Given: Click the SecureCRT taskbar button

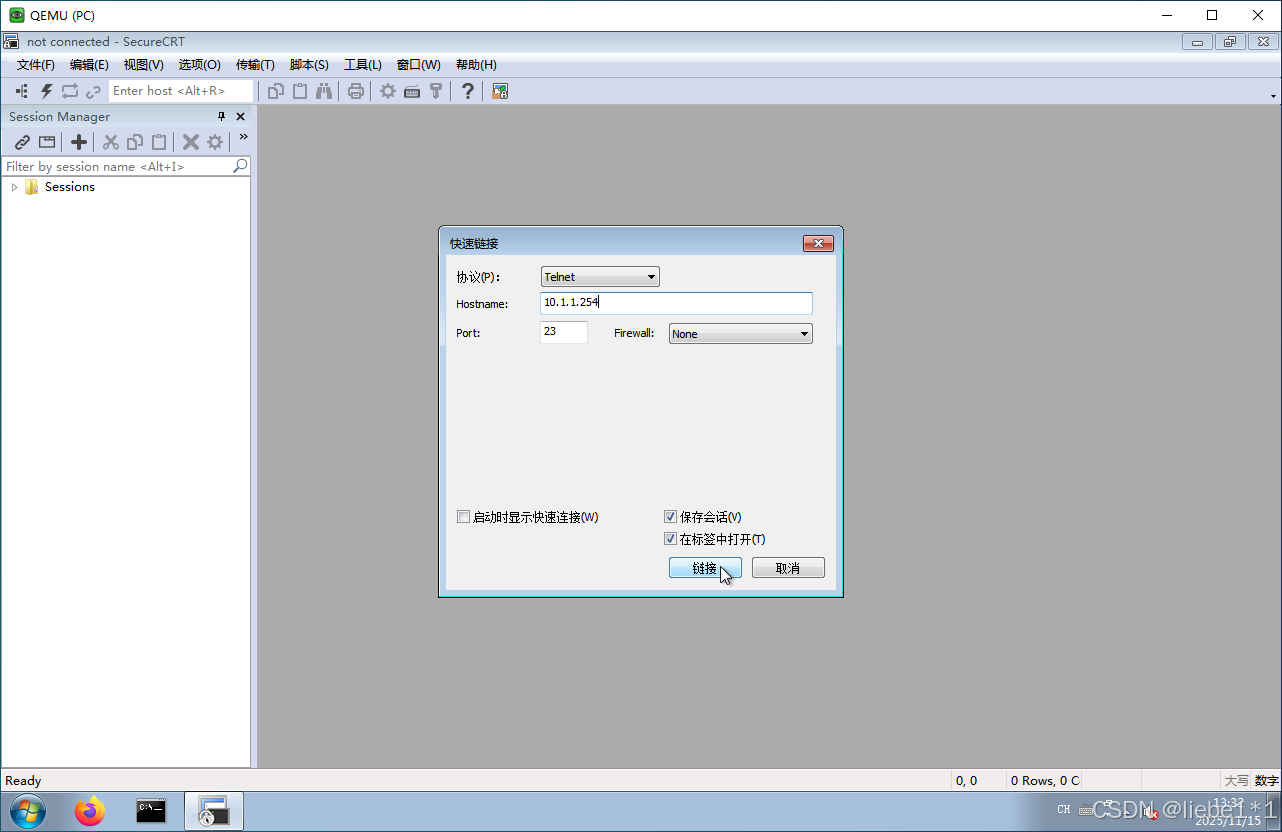Looking at the screenshot, I should (214, 811).
